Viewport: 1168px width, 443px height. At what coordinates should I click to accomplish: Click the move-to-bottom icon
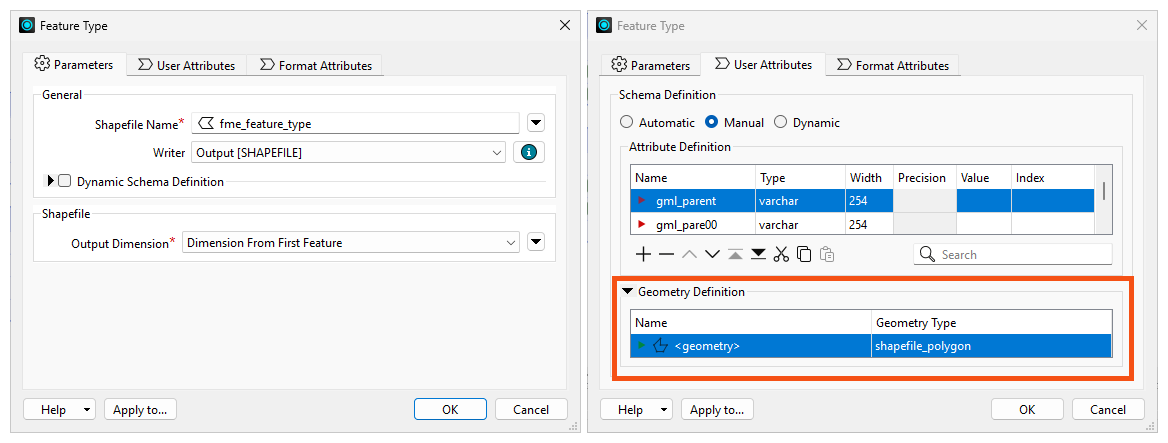pos(758,255)
